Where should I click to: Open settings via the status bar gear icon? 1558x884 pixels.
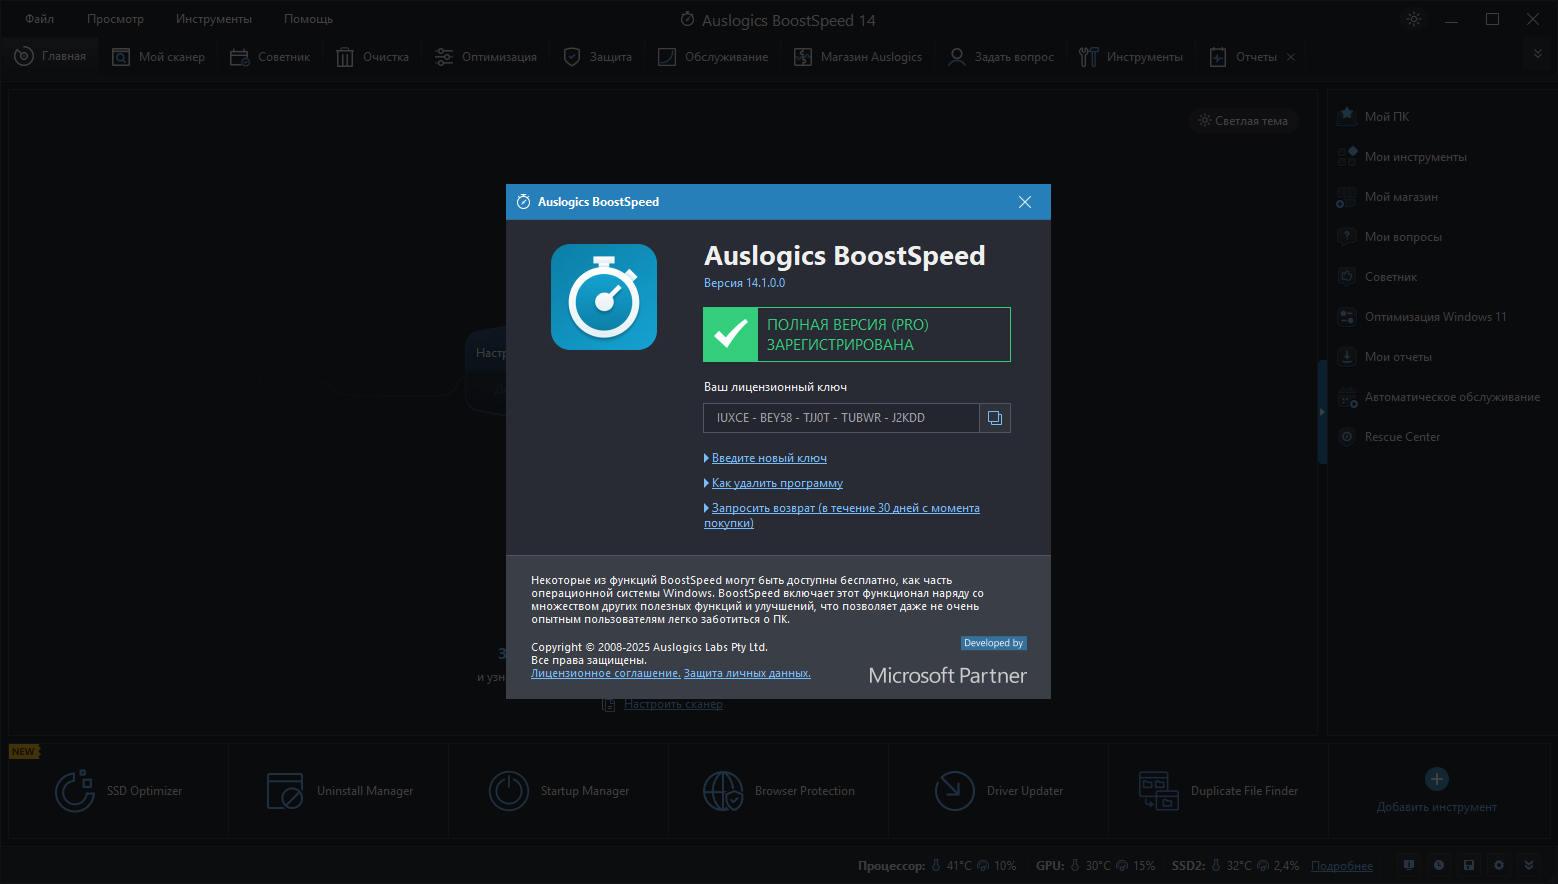pyautogui.click(x=1498, y=865)
